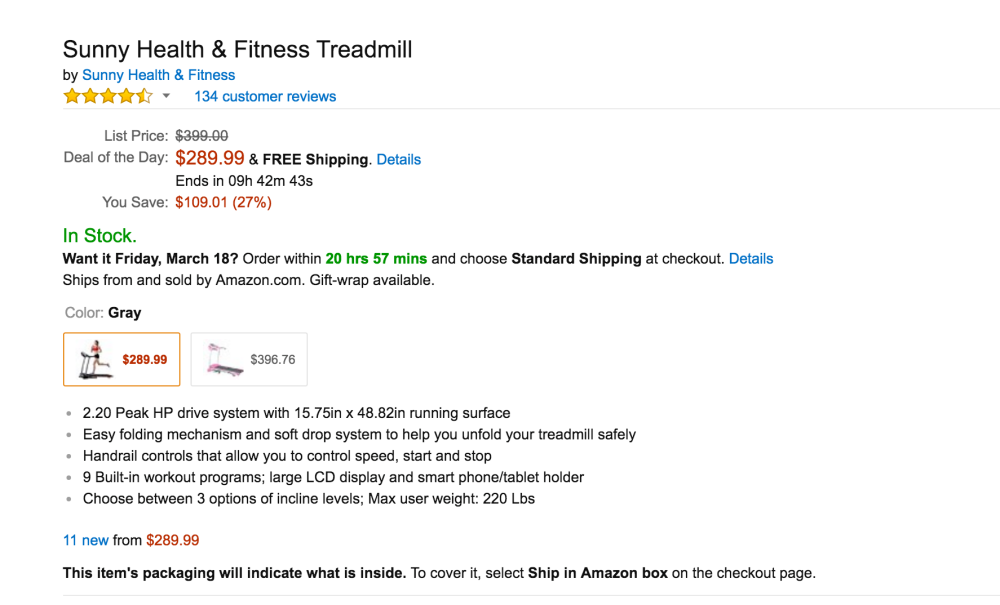Expand the rating breakdown dropdown arrow
This screenshot has width=1000, height=605.
point(167,97)
